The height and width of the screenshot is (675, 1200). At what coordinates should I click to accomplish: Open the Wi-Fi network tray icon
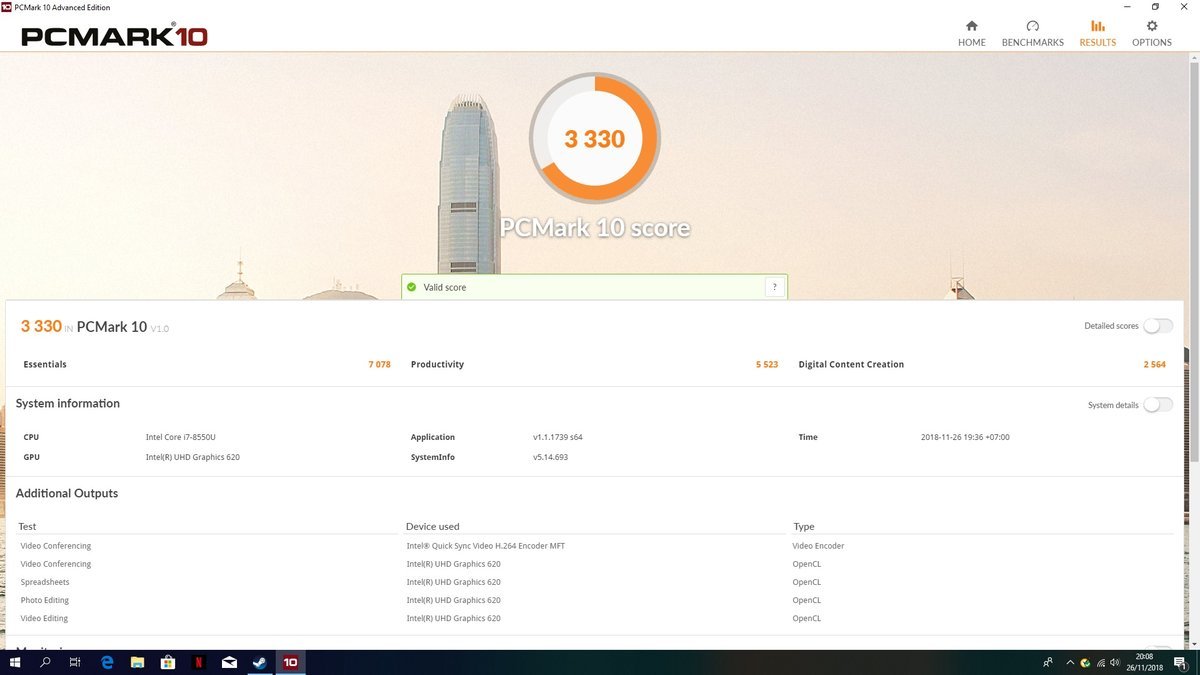pos(1100,662)
